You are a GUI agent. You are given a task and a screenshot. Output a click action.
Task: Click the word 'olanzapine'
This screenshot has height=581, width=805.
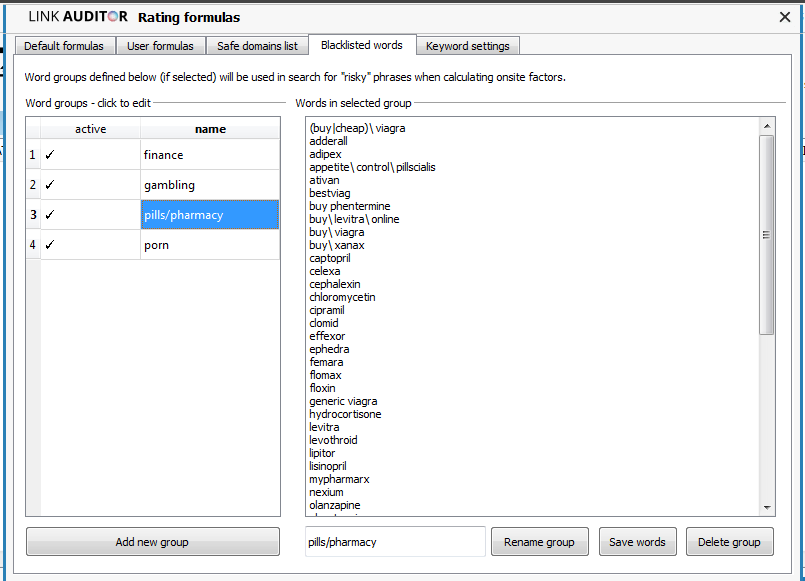335,505
